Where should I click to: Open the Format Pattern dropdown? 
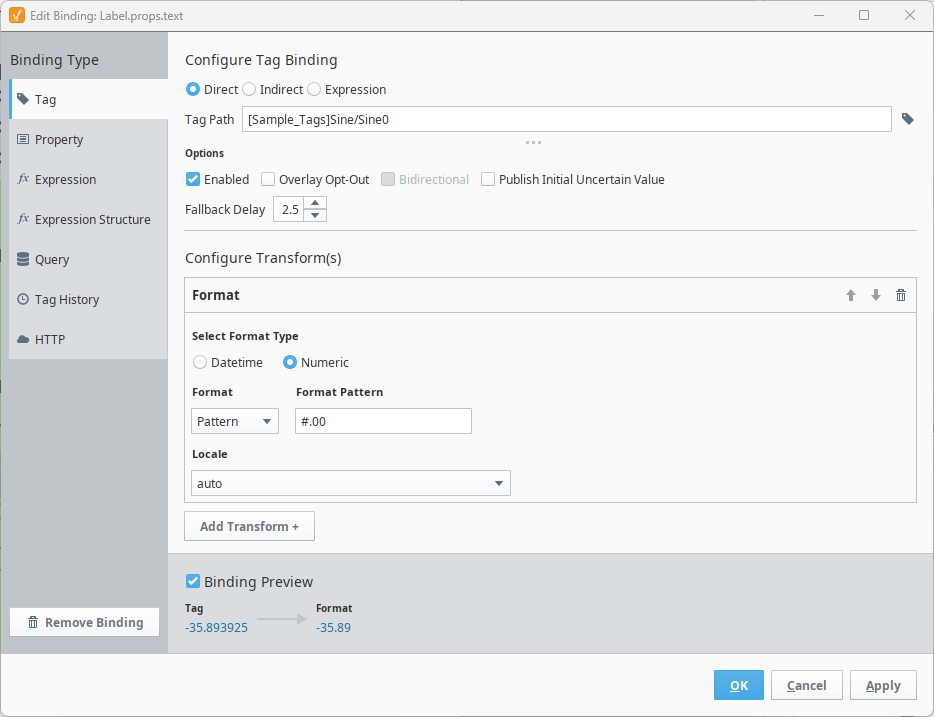[x=235, y=421]
